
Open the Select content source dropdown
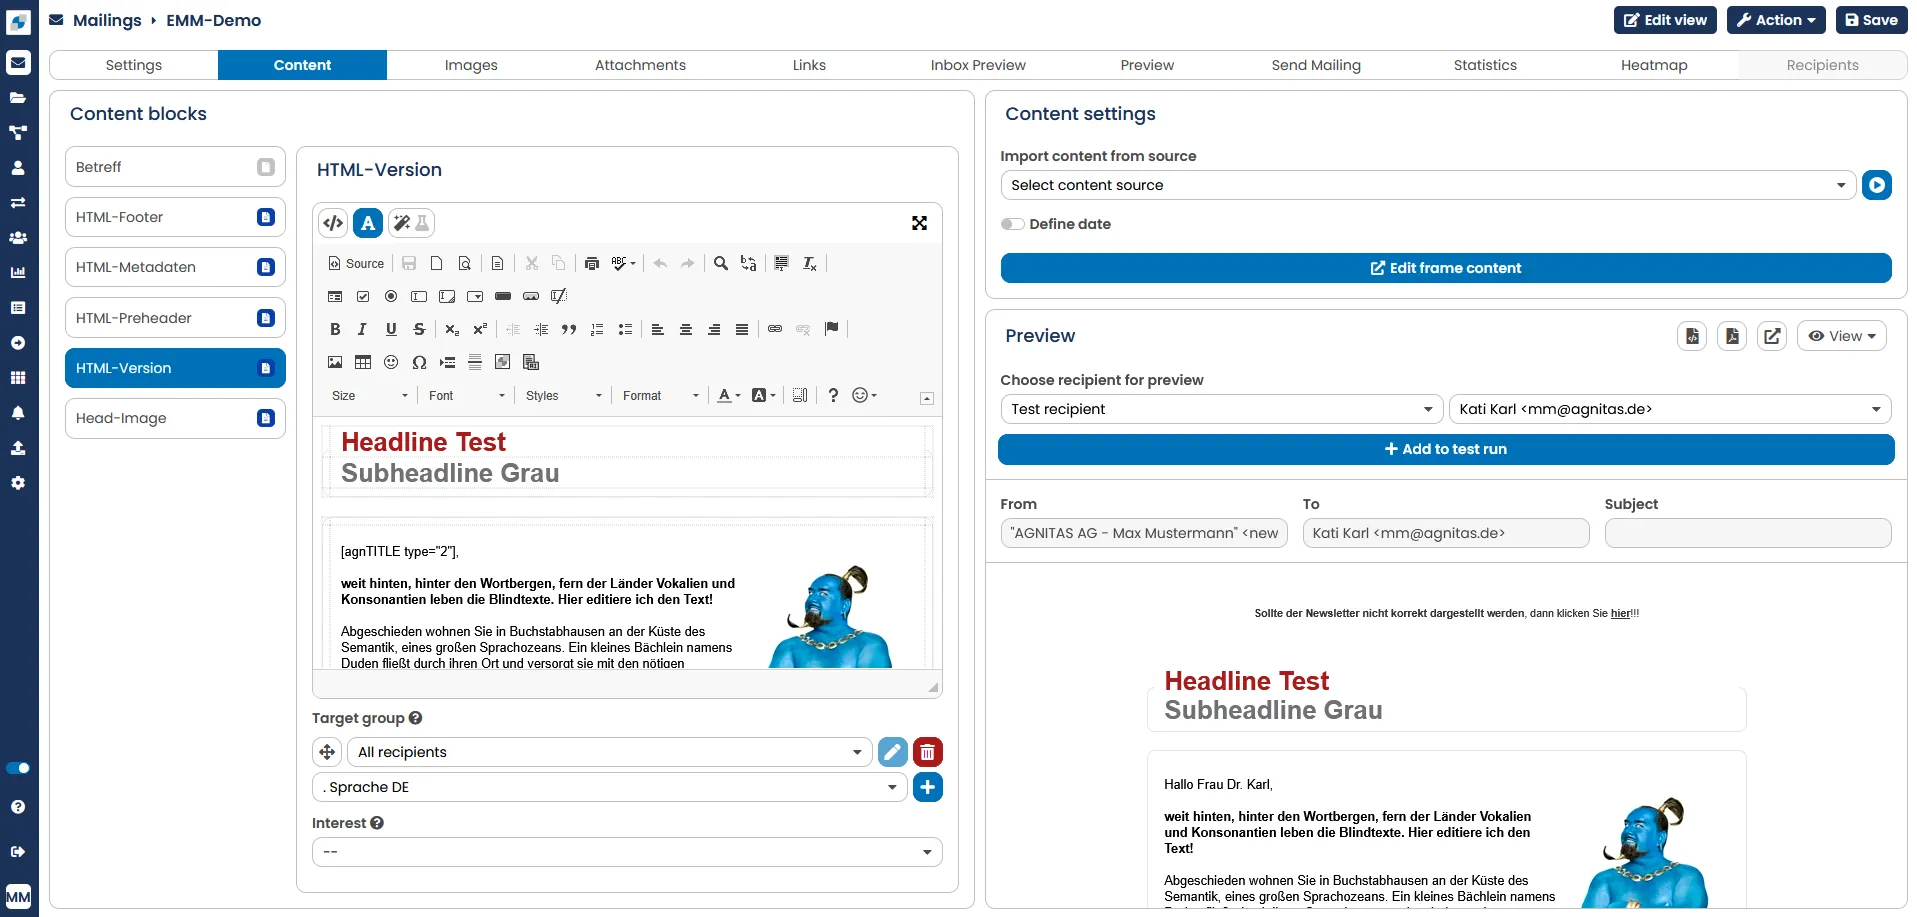(1428, 185)
